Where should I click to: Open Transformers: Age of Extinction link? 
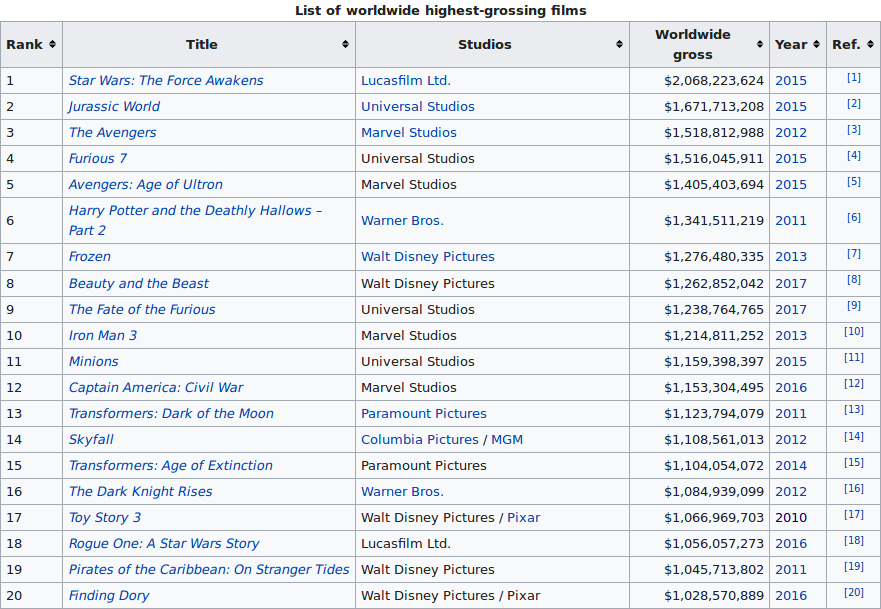point(170,465)
